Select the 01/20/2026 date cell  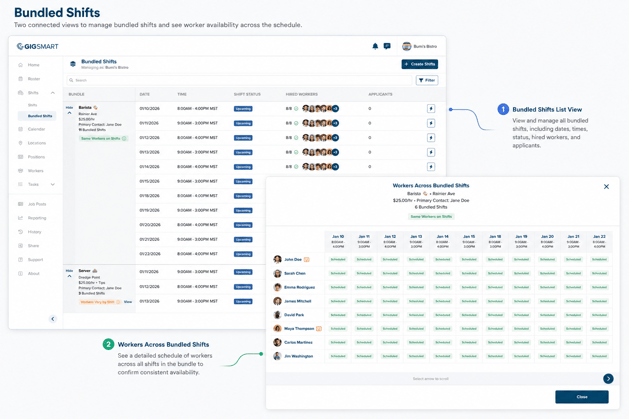pyautogui.click(x=150, y=225)
